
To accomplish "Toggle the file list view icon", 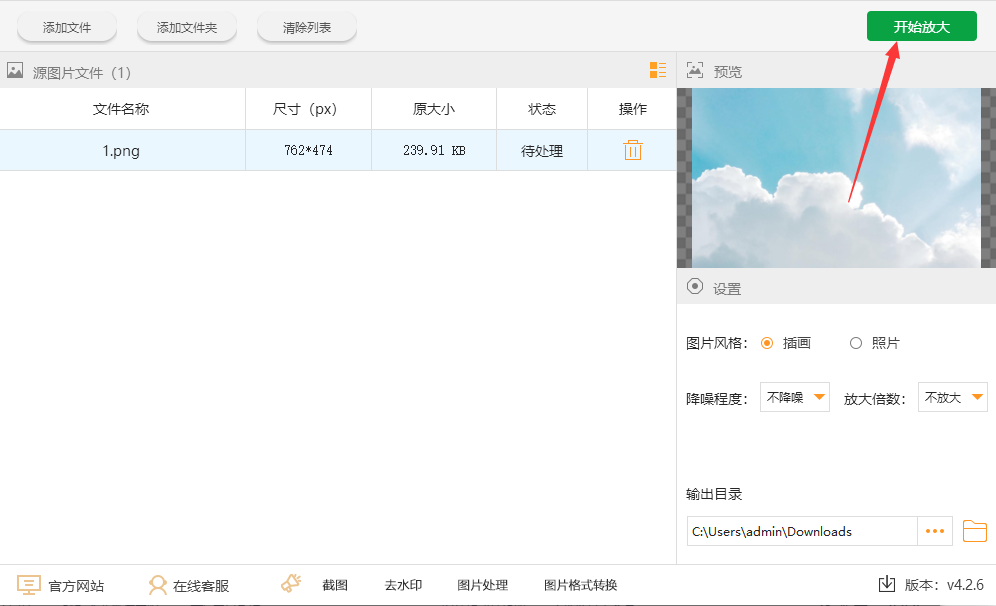I will pos(657,70).
